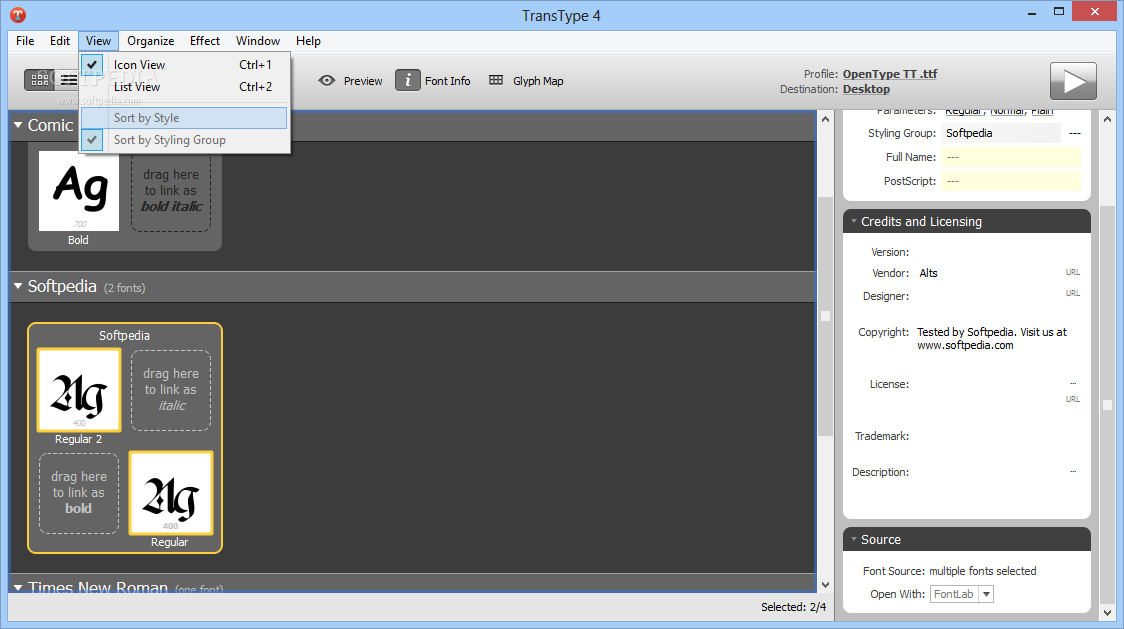The image size is (1124, 629).
Task: Click the License URL button
Action: click(x=1072, y=399)
